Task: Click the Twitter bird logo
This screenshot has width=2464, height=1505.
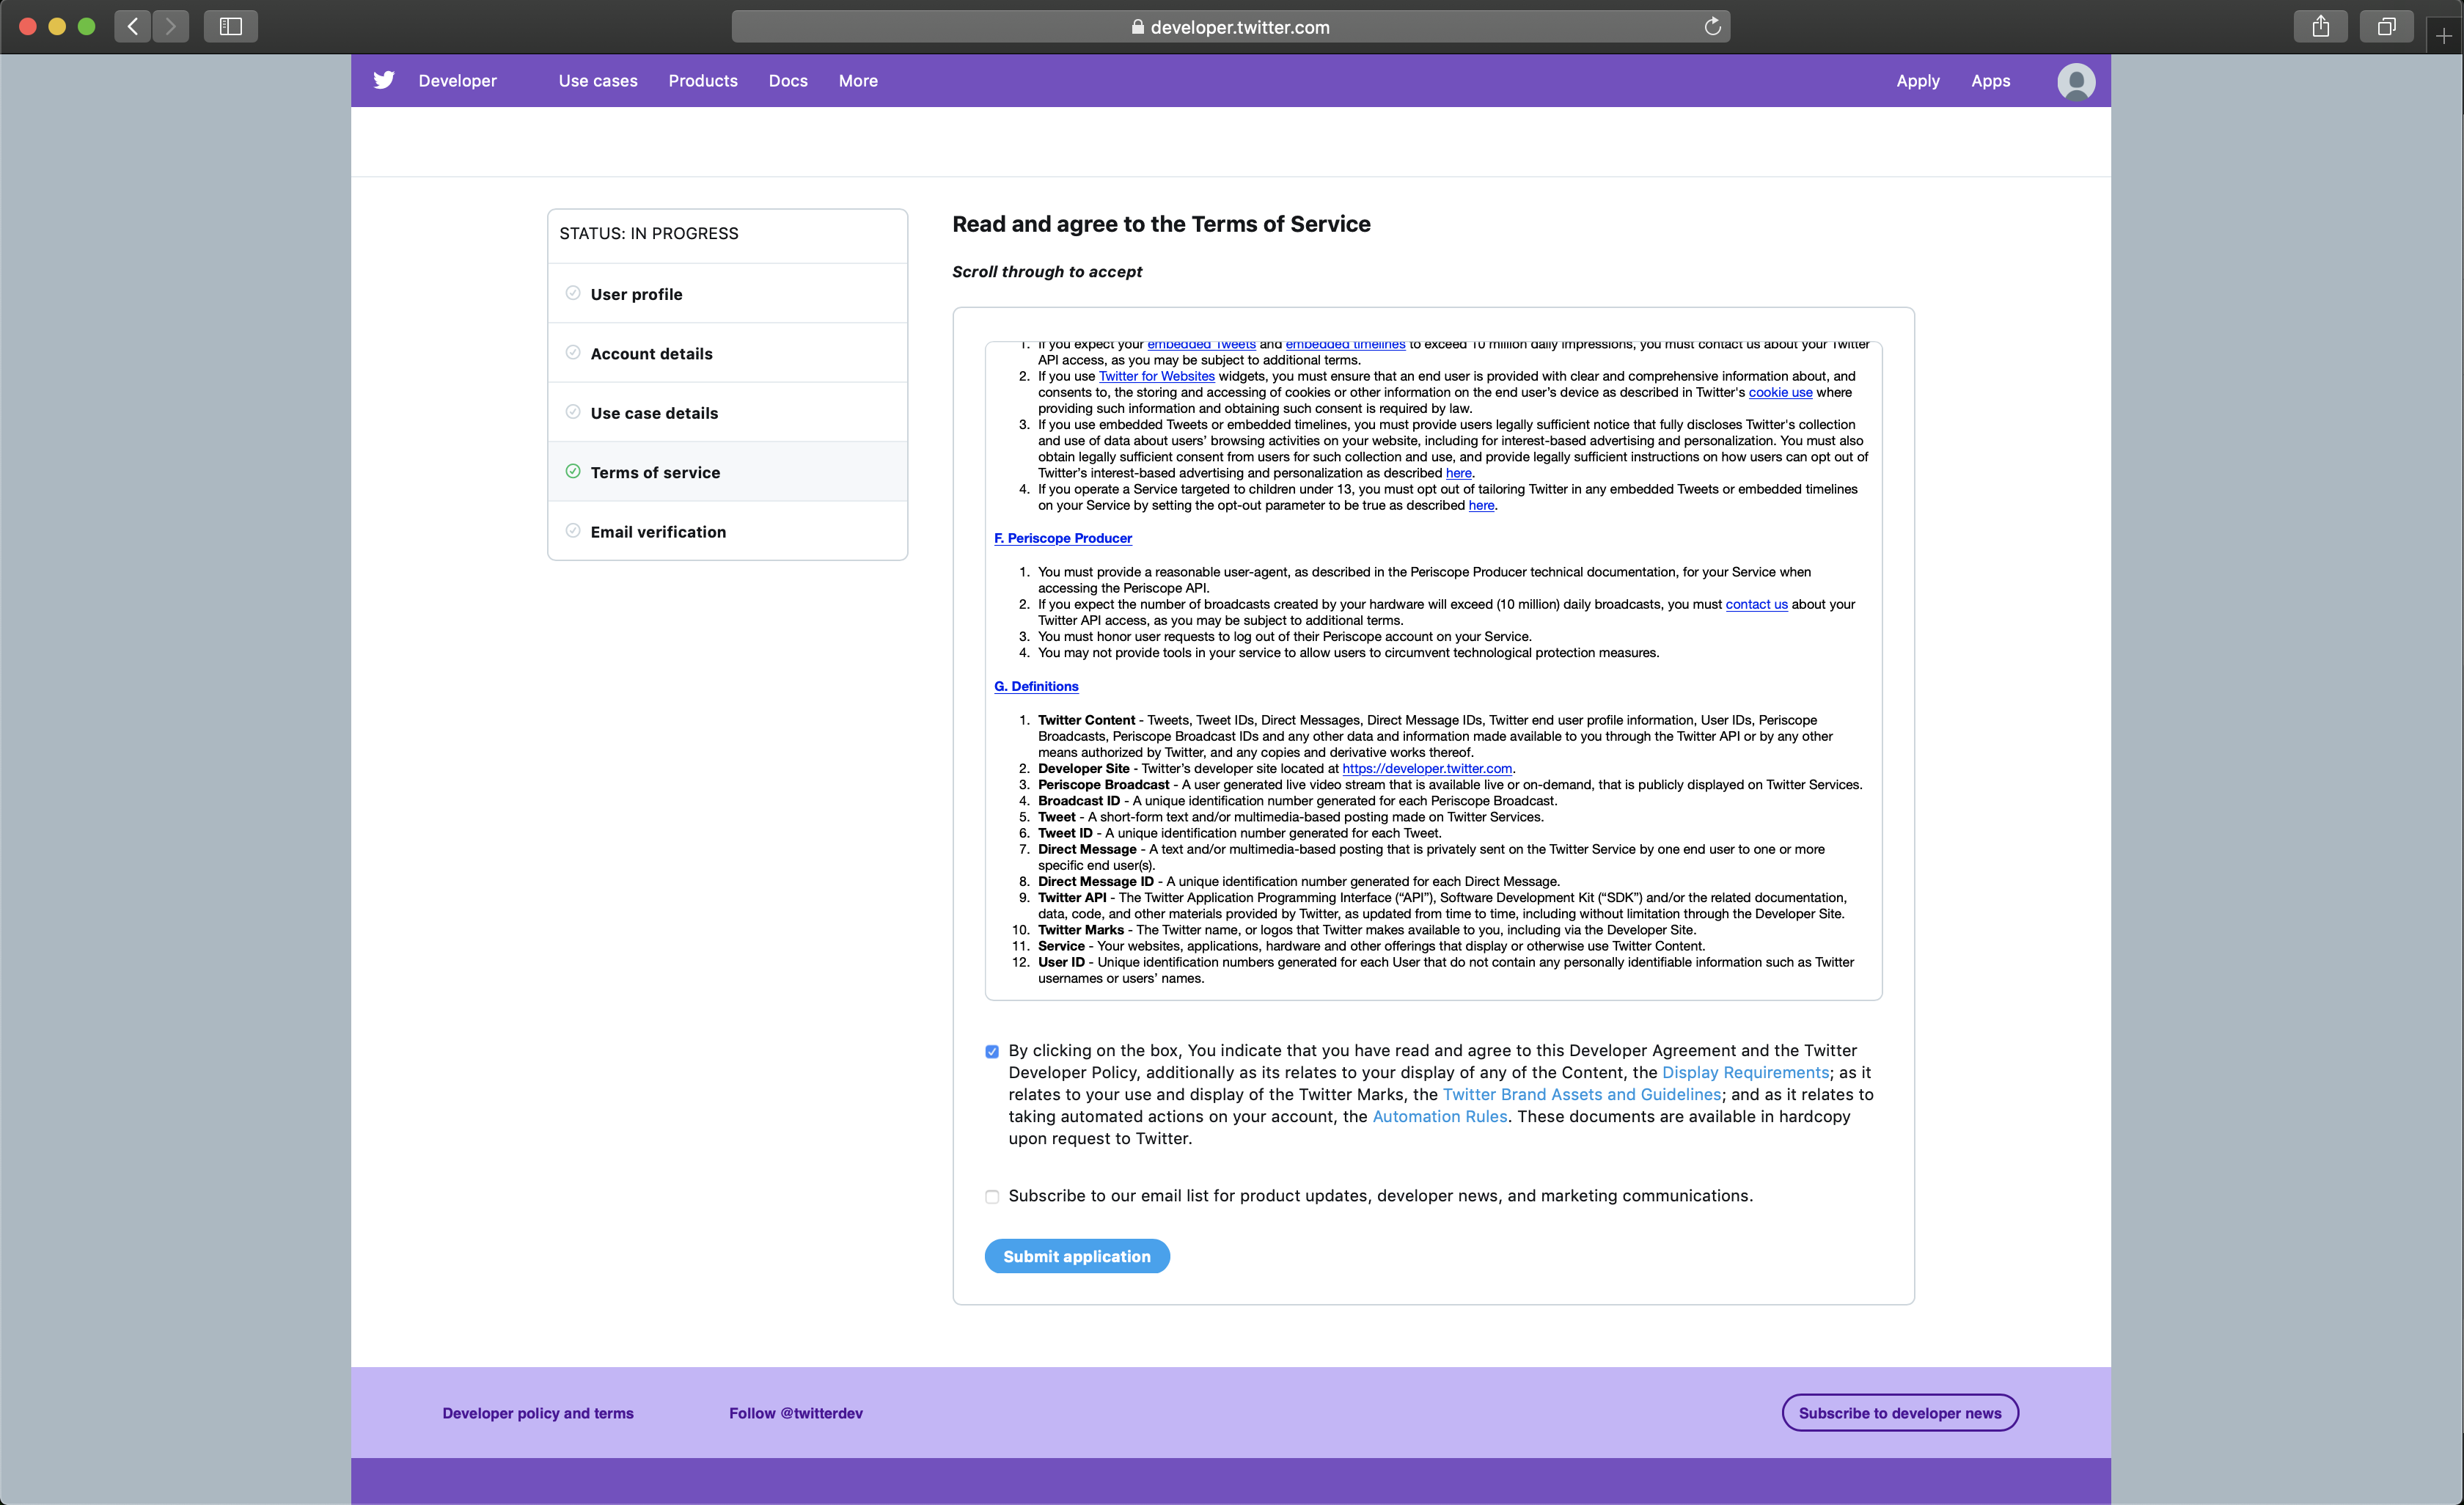Action: click(x=384, y=80)
